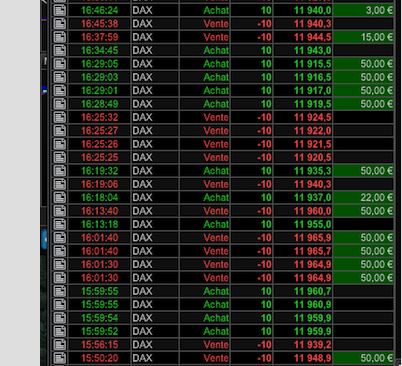Select price cell 11 944,5
Viewport: 402px width, 366px height.
tap(303, 37)
